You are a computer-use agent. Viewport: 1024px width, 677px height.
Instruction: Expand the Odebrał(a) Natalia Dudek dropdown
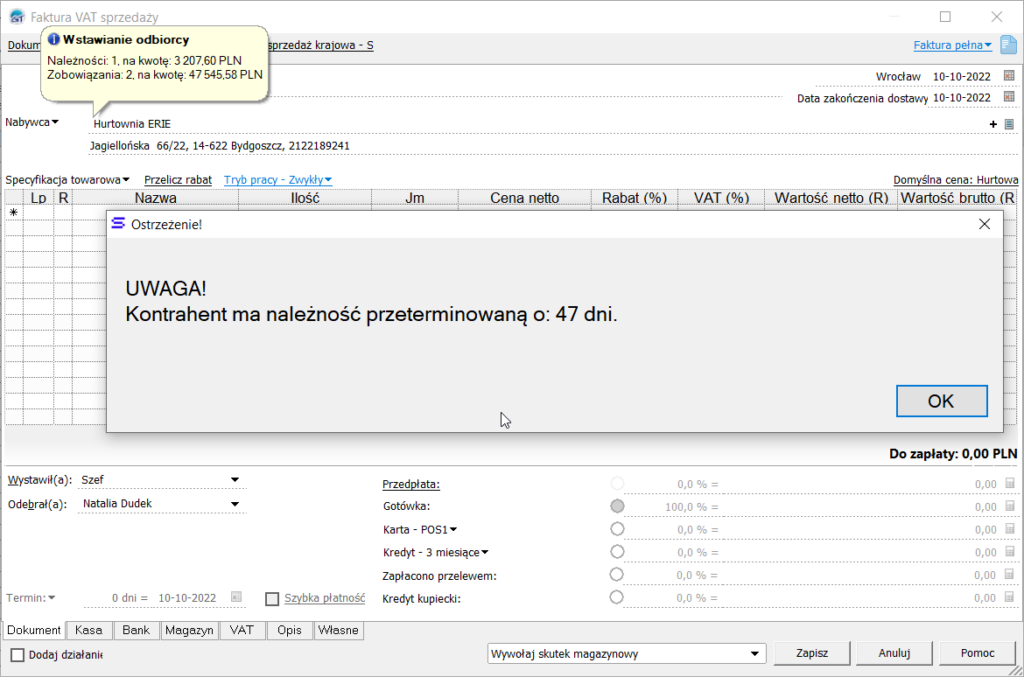click(x=235, y=504)
